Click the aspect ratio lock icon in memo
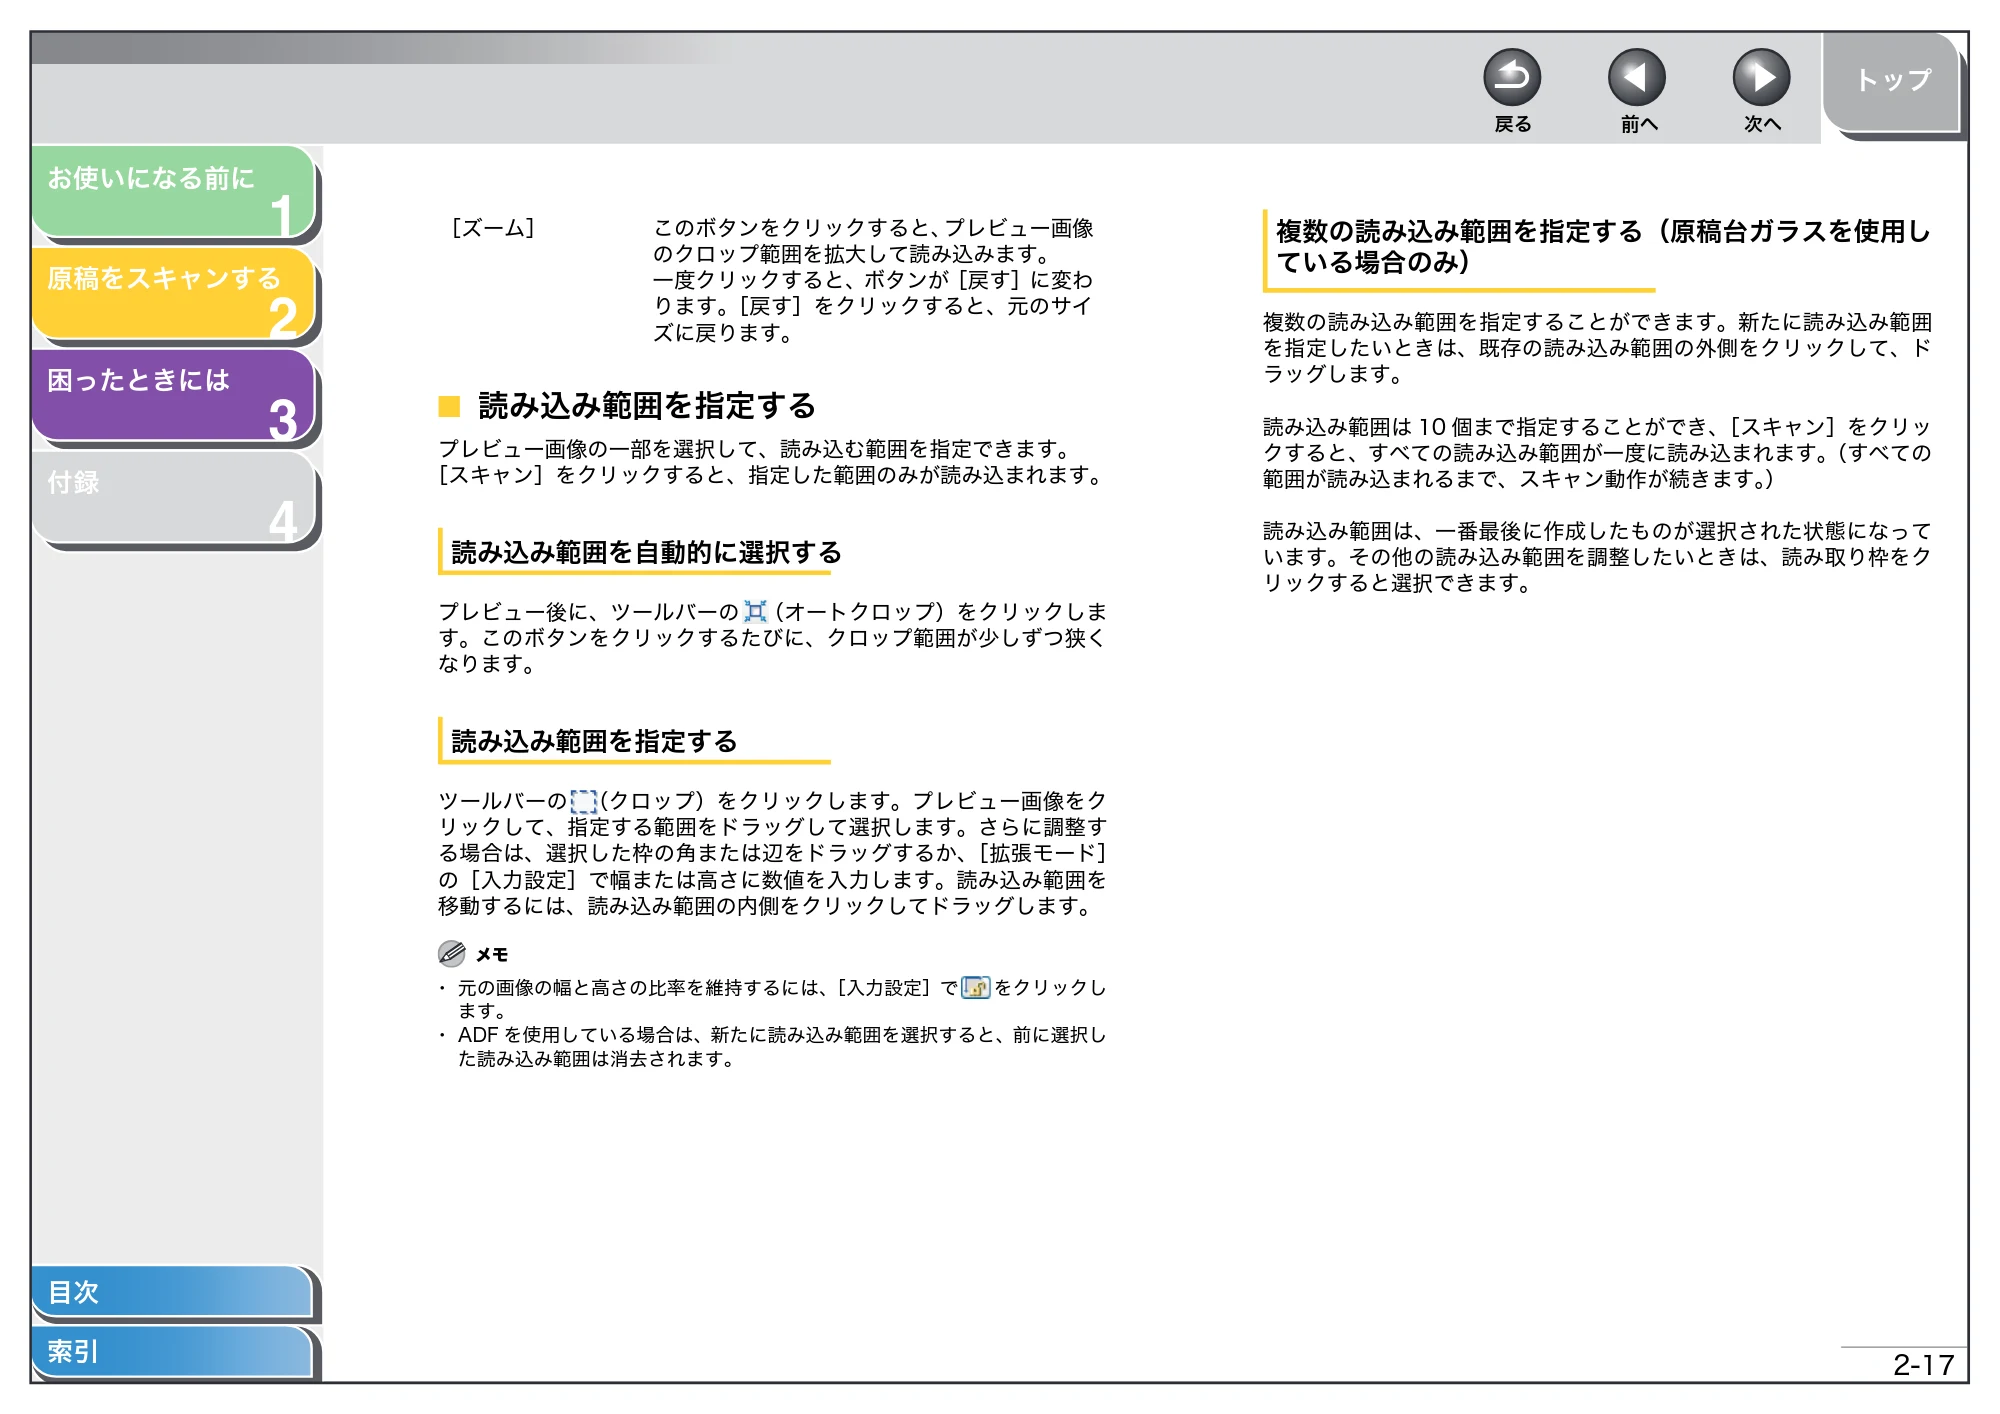This screenshot has height=1414, width=2000. [x=975, y=988]
